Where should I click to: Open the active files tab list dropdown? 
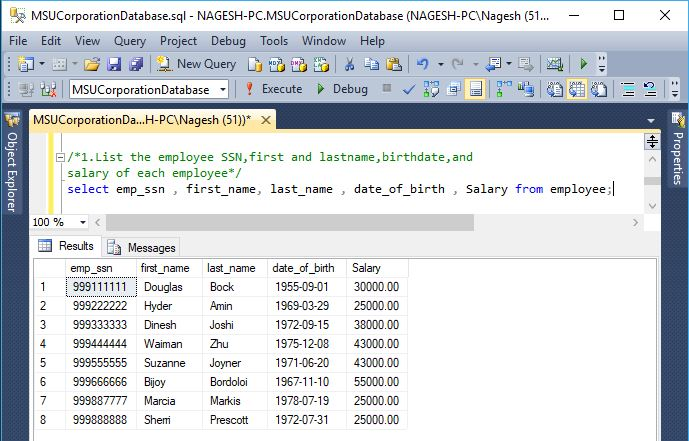(651, 120)
